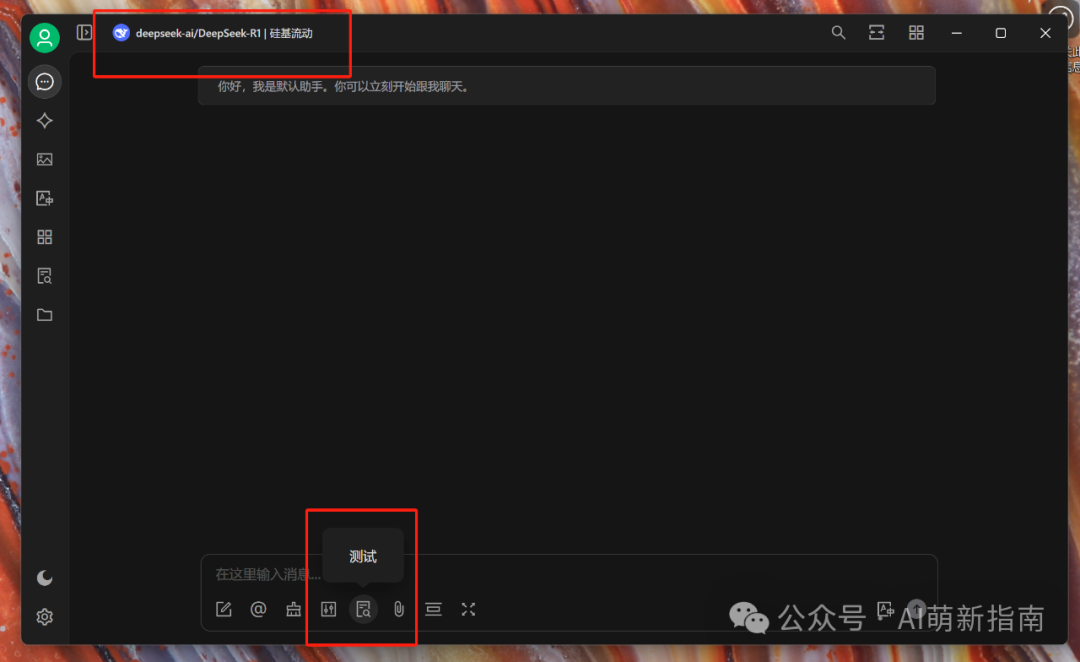Screen dimensions: 1080x662
Task: Open the assistants chat page in sidebar
Action: pos(45,82)
